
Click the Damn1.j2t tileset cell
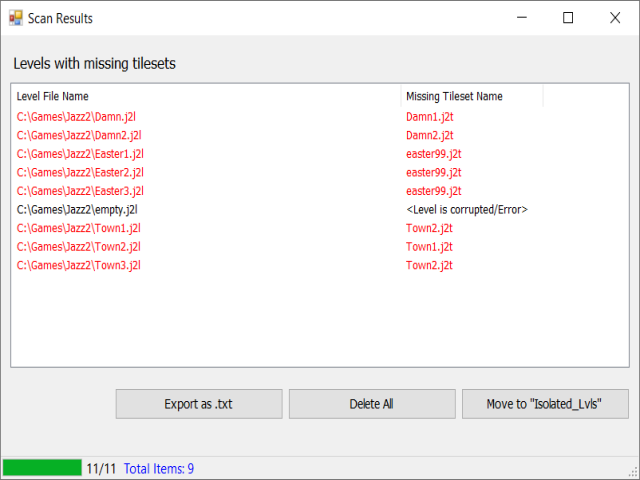coord(429,117)
